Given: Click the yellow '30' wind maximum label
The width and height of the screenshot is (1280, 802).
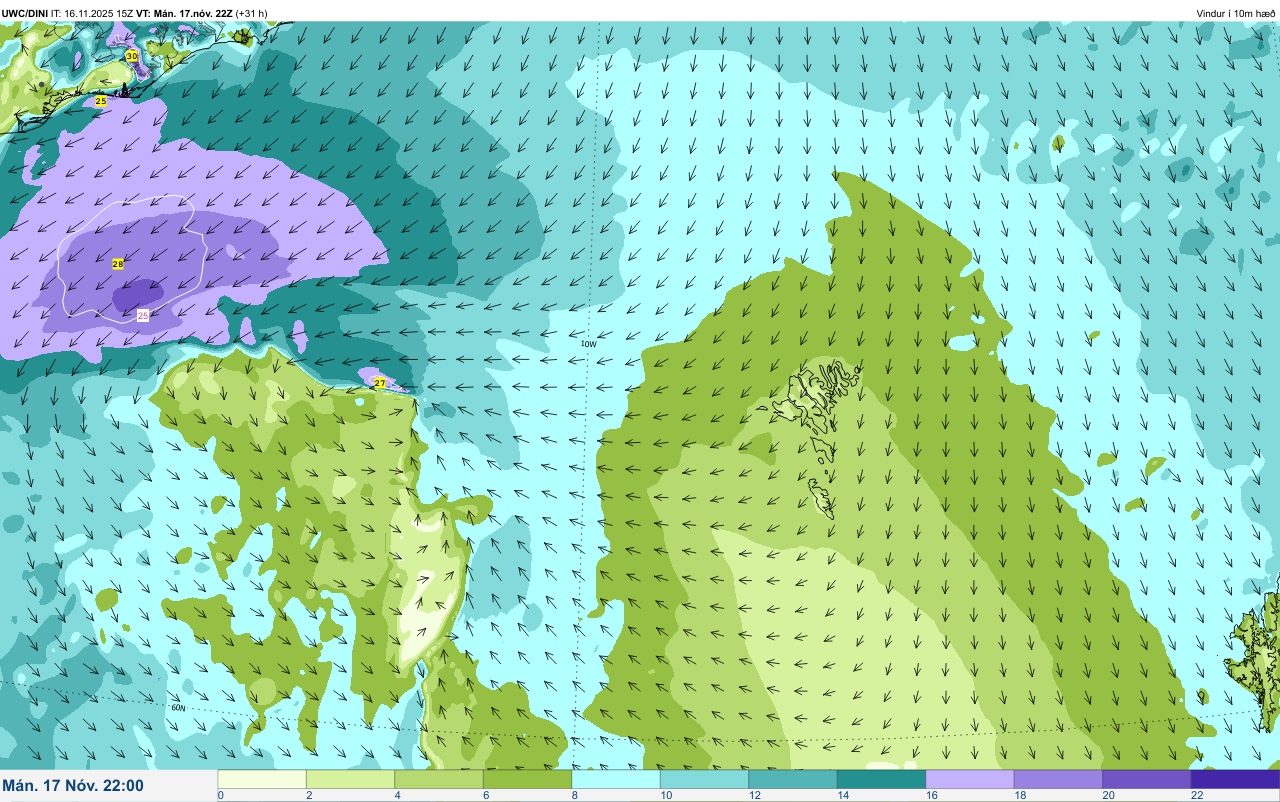Looking at the screenshot, I should point(132,56).
